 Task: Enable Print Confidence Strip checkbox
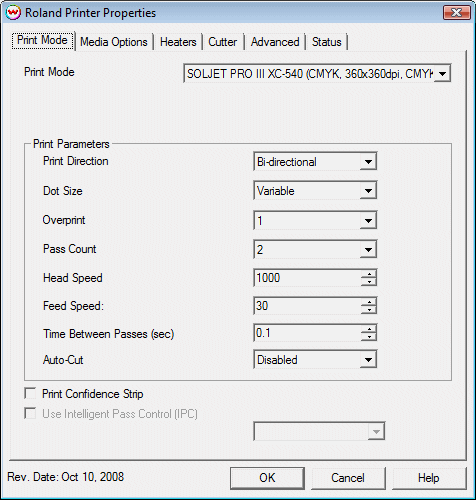tap(30, 393)
